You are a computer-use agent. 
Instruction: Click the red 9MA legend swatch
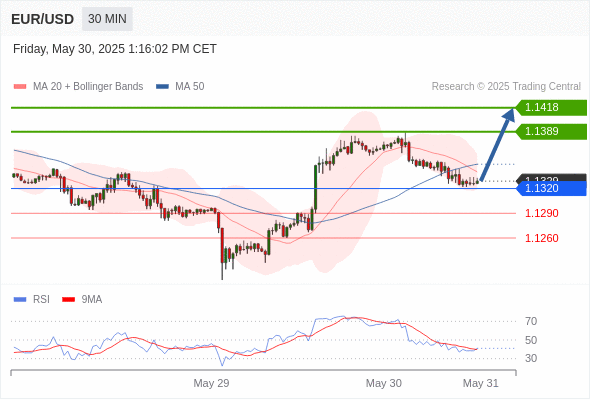click(68, 300)
